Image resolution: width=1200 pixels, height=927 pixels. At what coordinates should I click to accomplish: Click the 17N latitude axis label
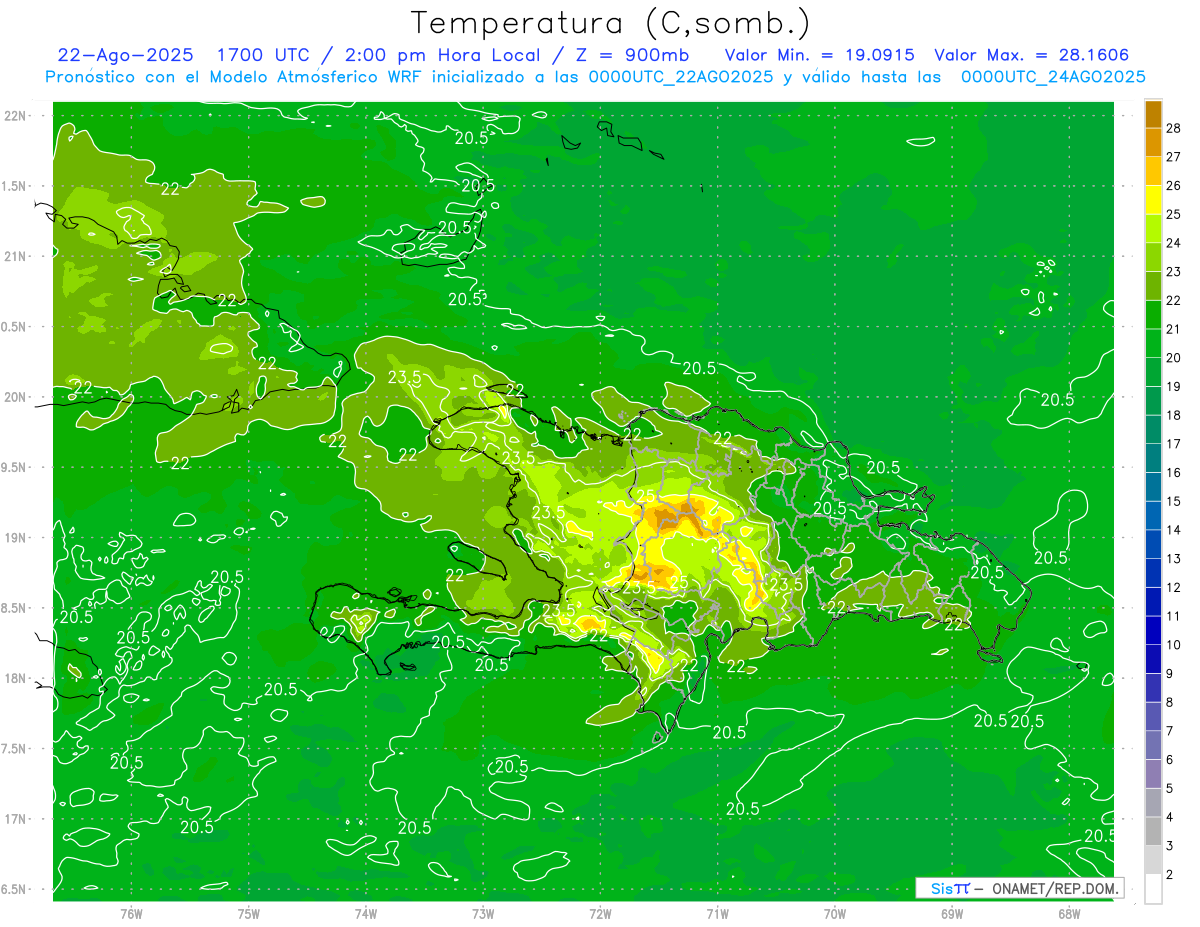click(x=16, y=818)
